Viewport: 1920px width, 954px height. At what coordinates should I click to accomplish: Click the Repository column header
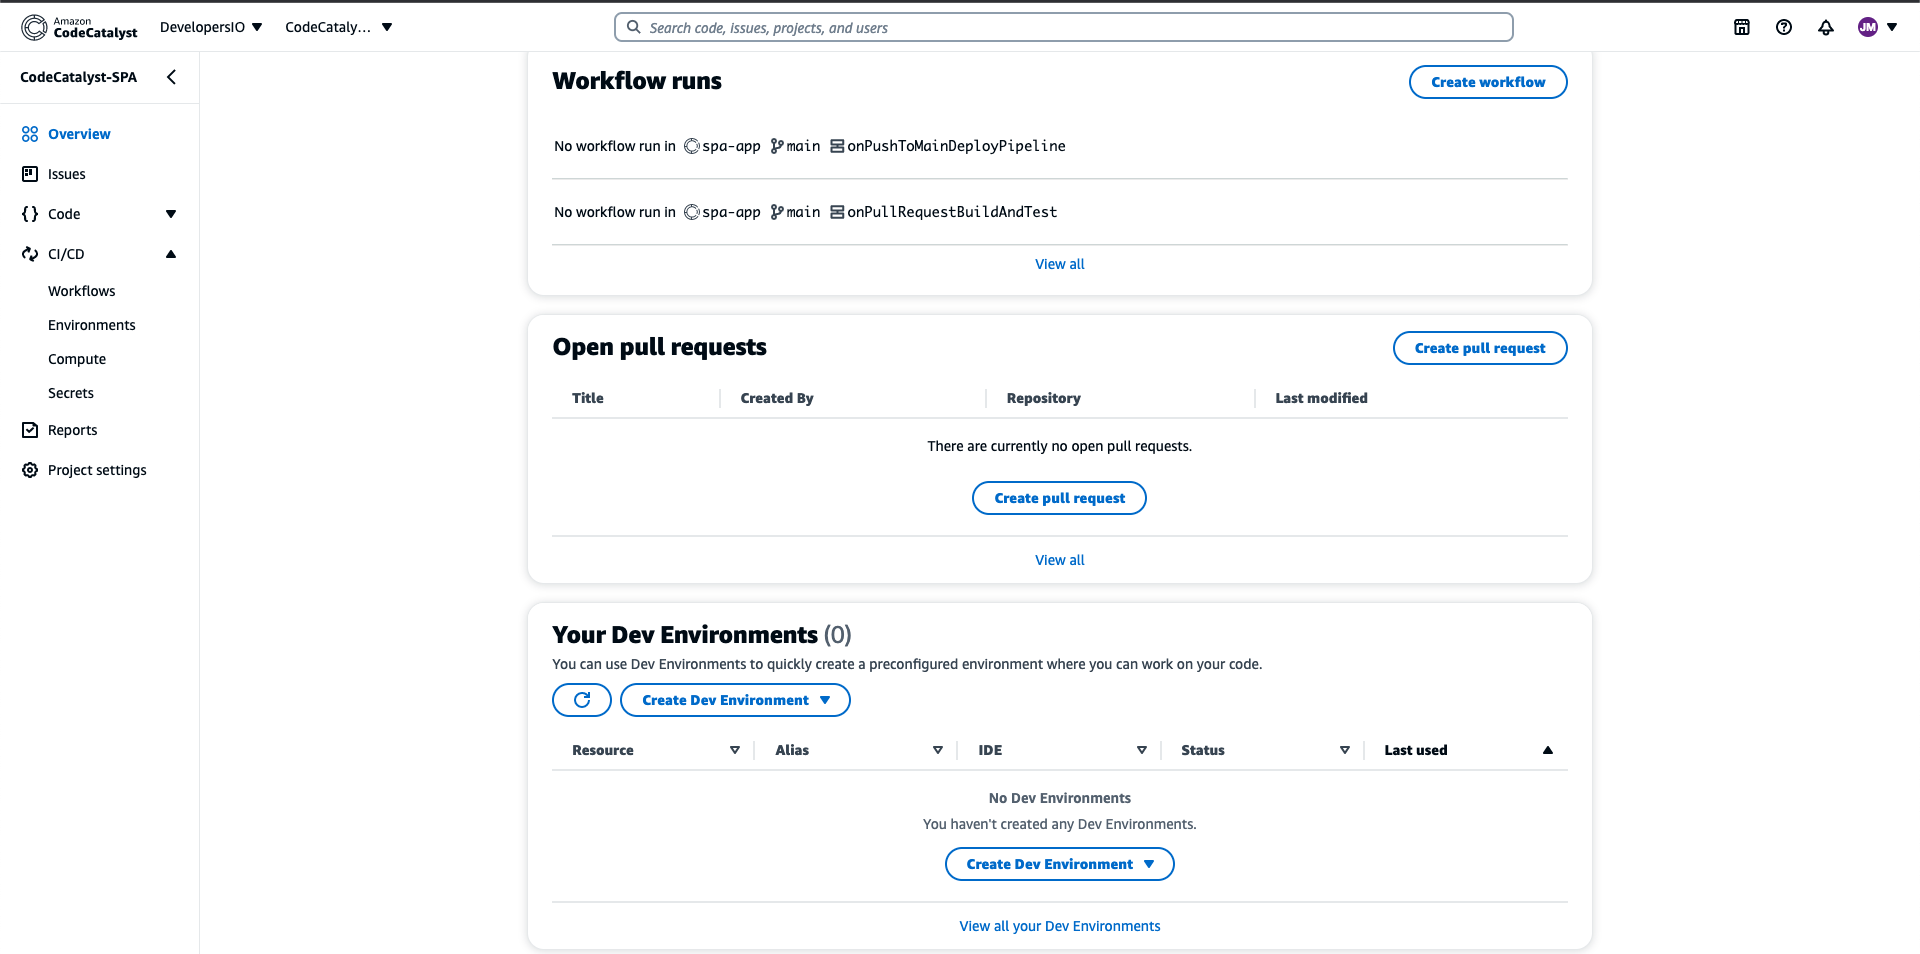(x=1043, y=398)
